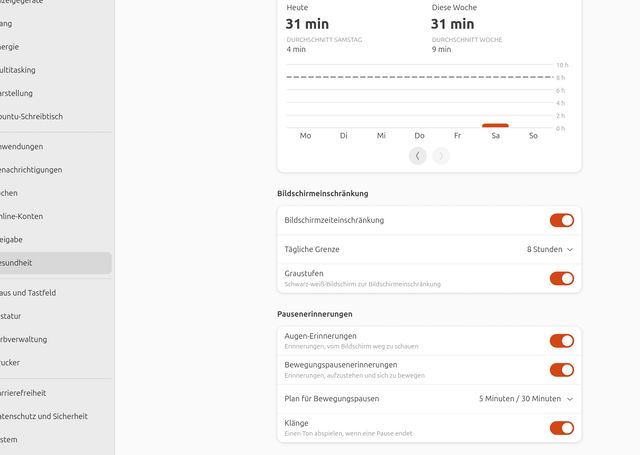The height and width of the screenshot is (455, 640).
Task: Disable the Bildschirmzeiteinschränkung switch
Action: 561,220
